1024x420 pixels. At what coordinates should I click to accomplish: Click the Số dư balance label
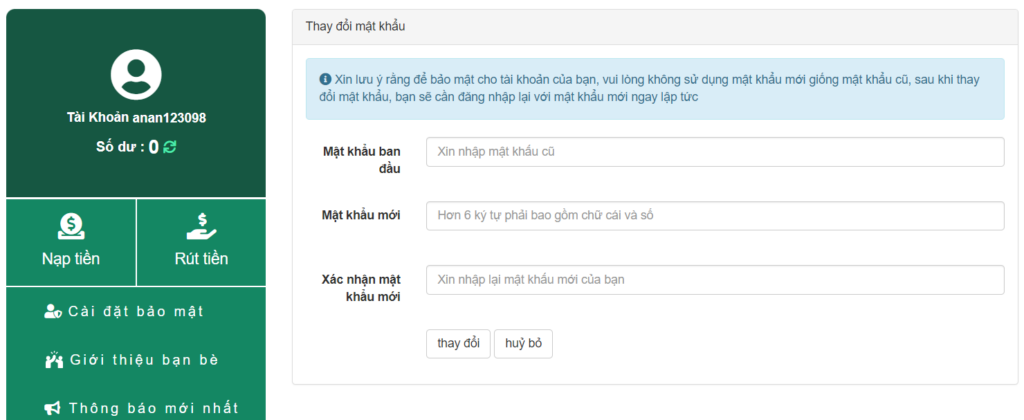tap(120, 147)
